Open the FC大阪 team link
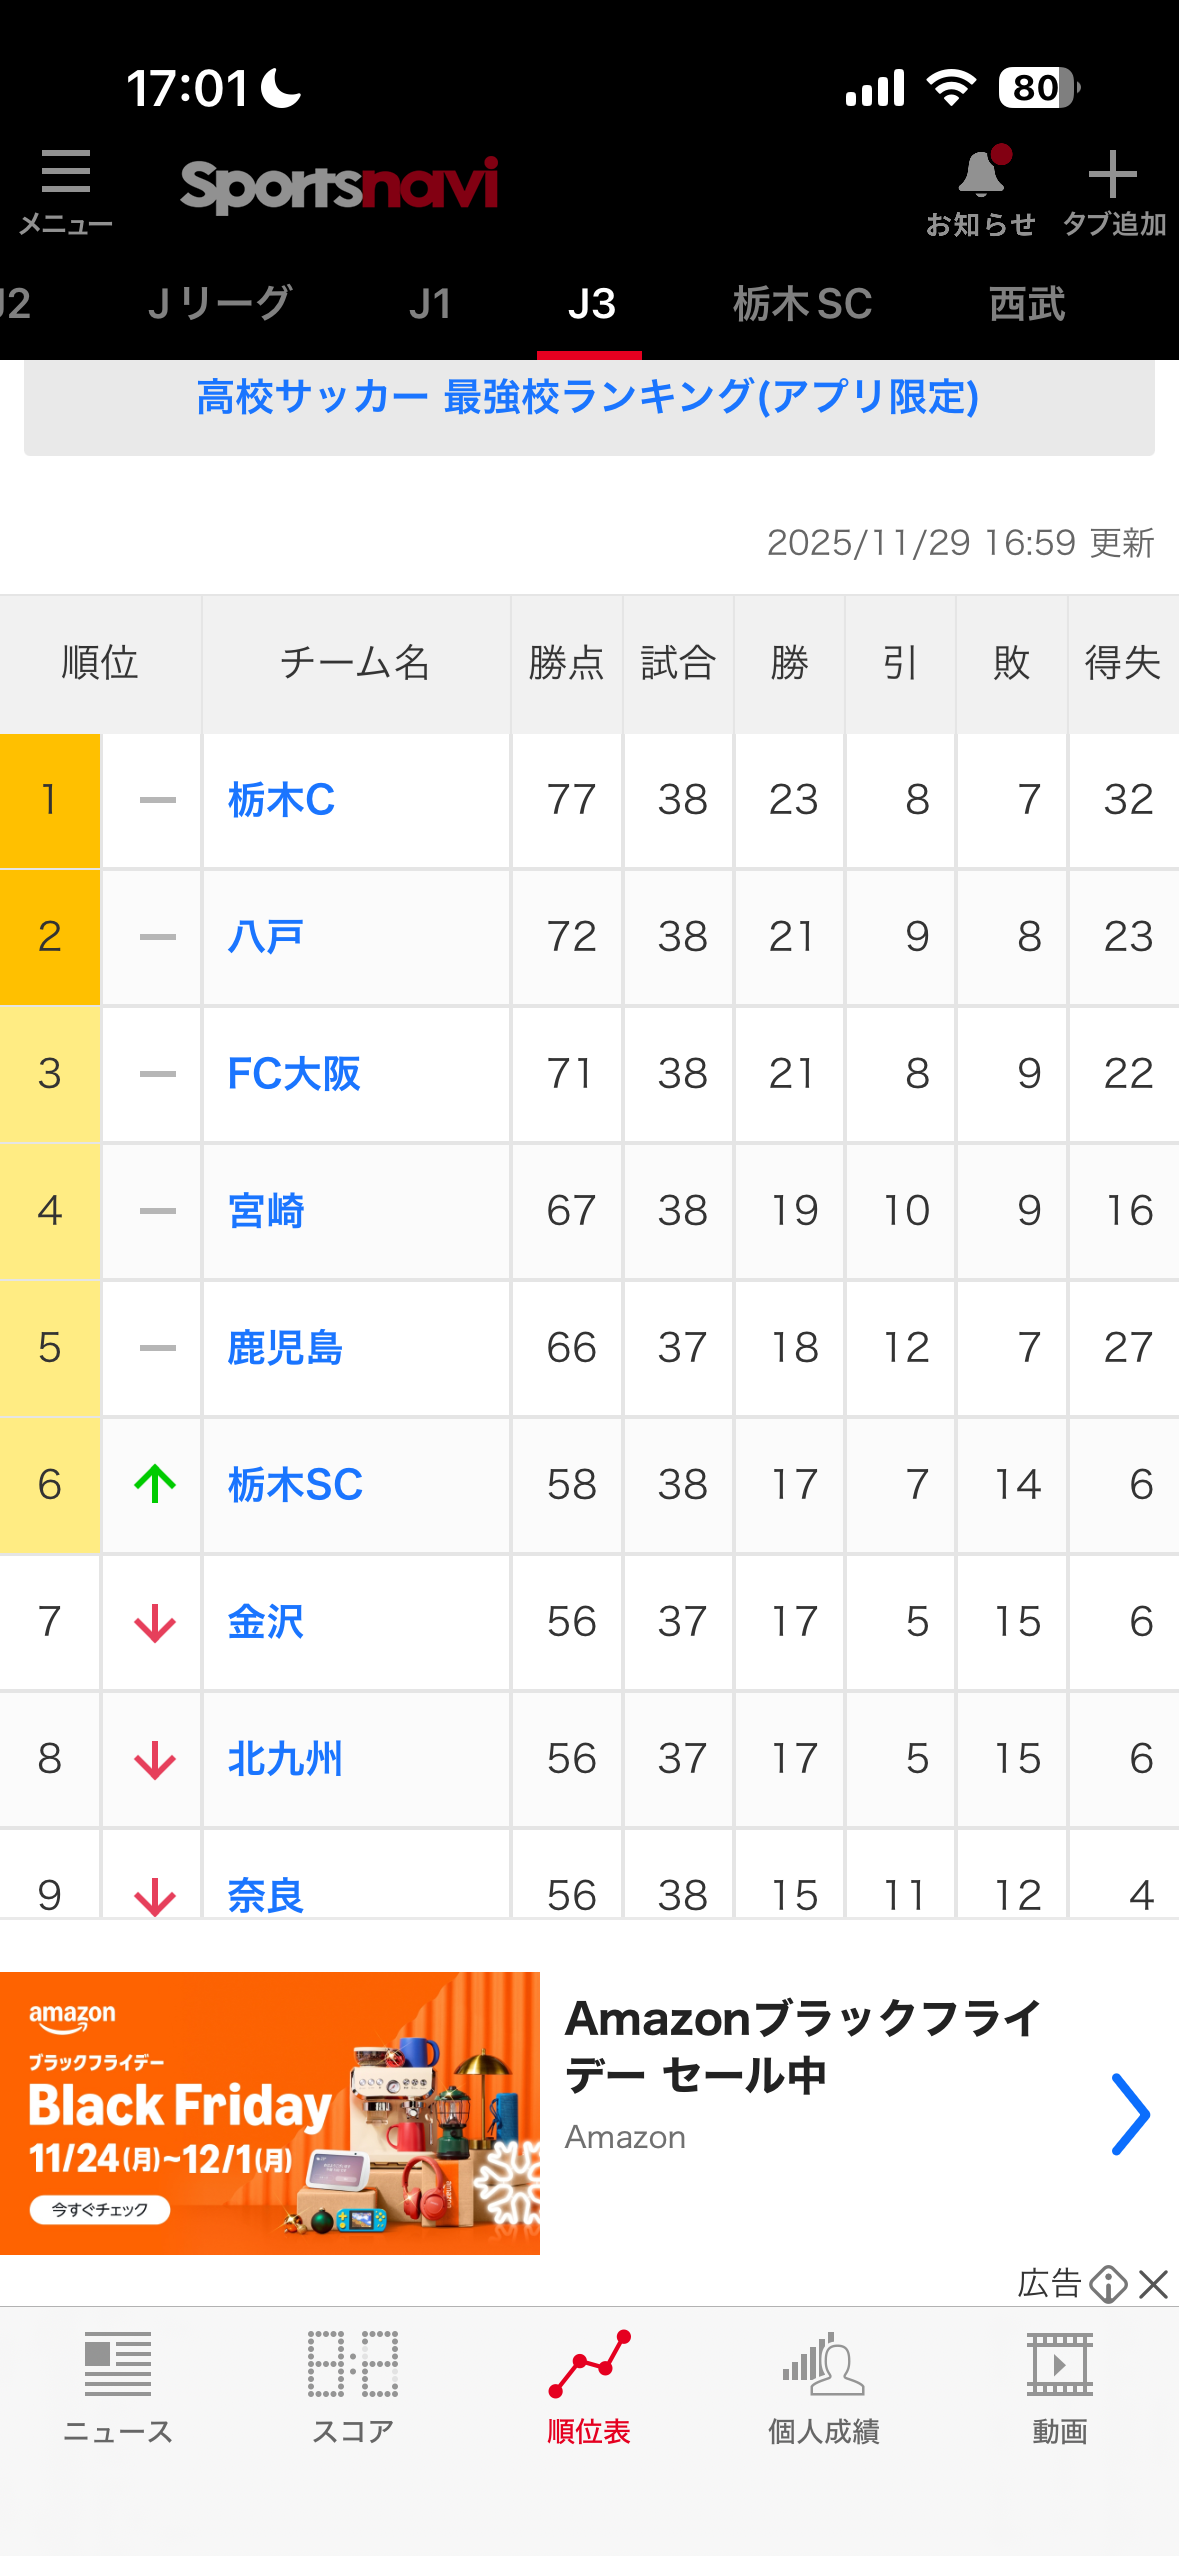Viewport: 1179px width, 2556px height. [x=294, y=1074]
